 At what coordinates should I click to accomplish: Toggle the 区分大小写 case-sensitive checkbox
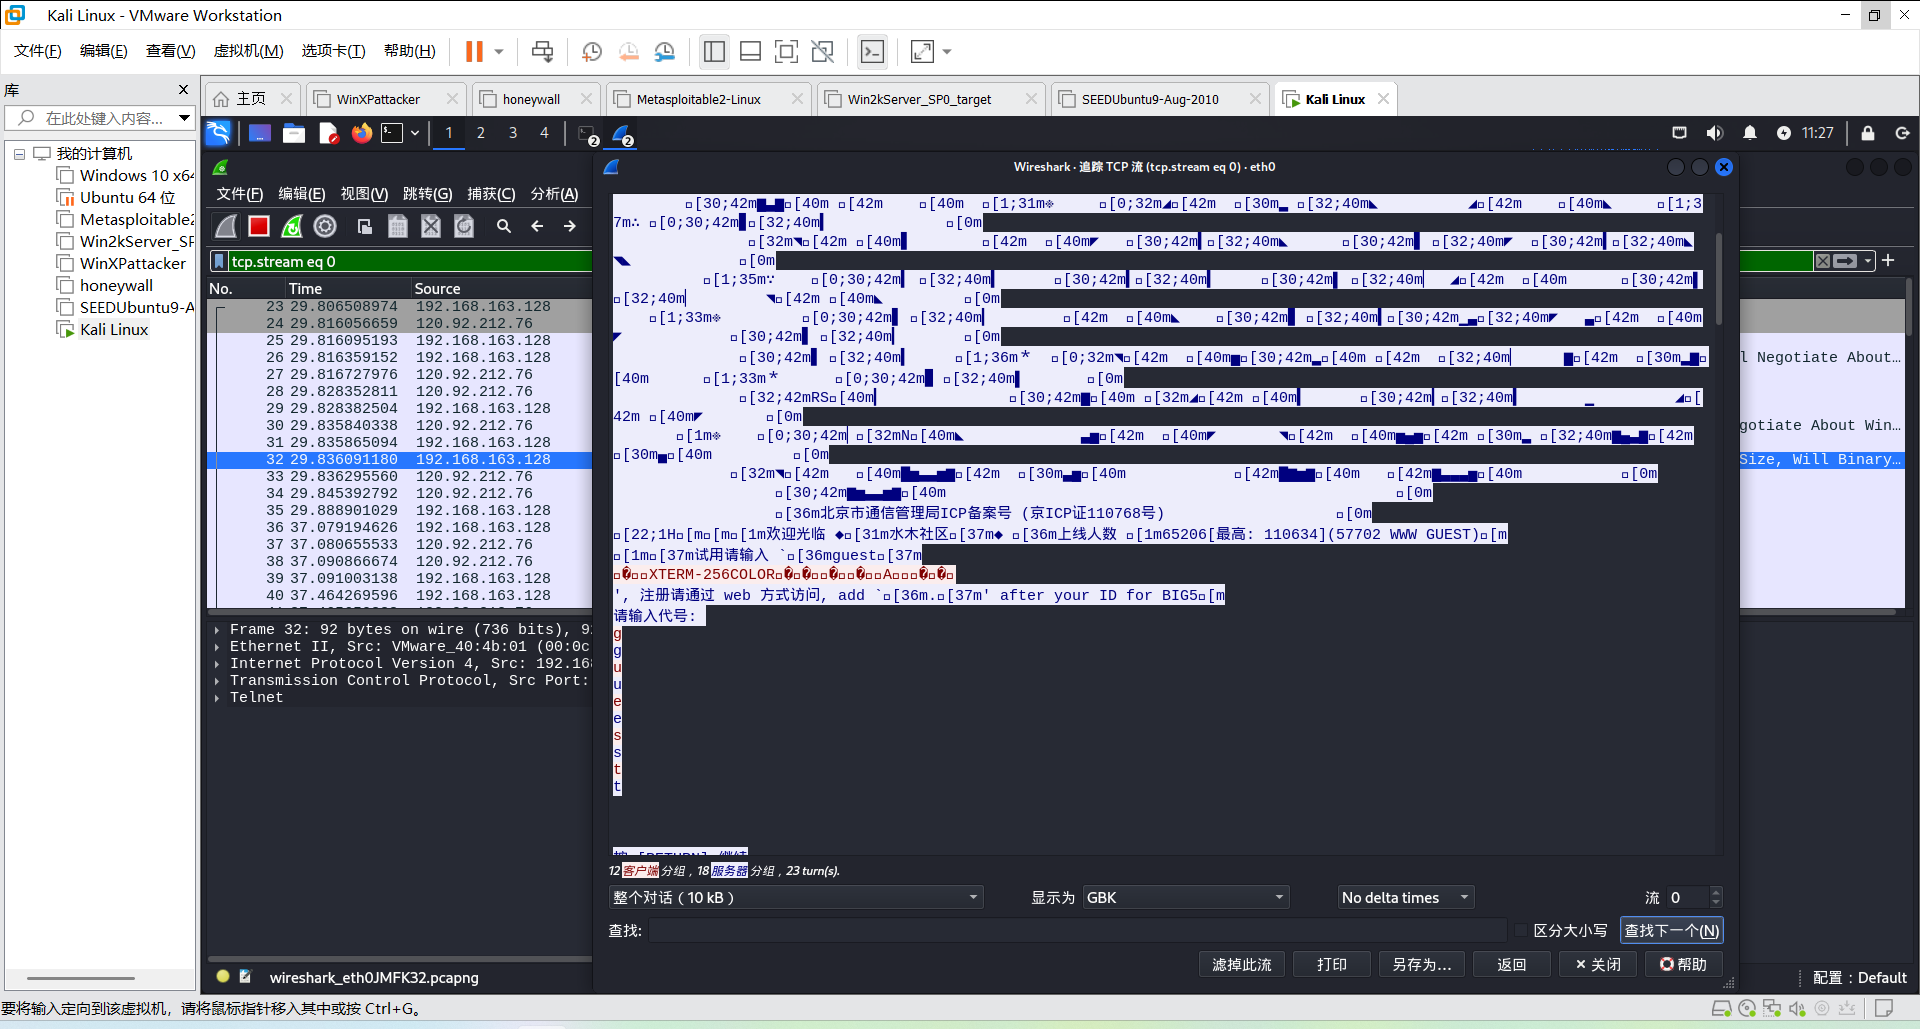1522,931
